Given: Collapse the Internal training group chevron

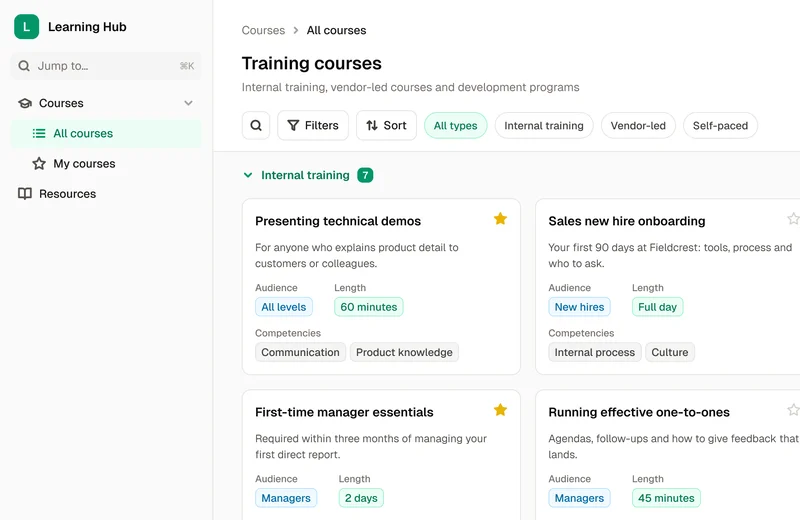Looking at the screenshot, I should pyautogui.click(x=248, y=175).
